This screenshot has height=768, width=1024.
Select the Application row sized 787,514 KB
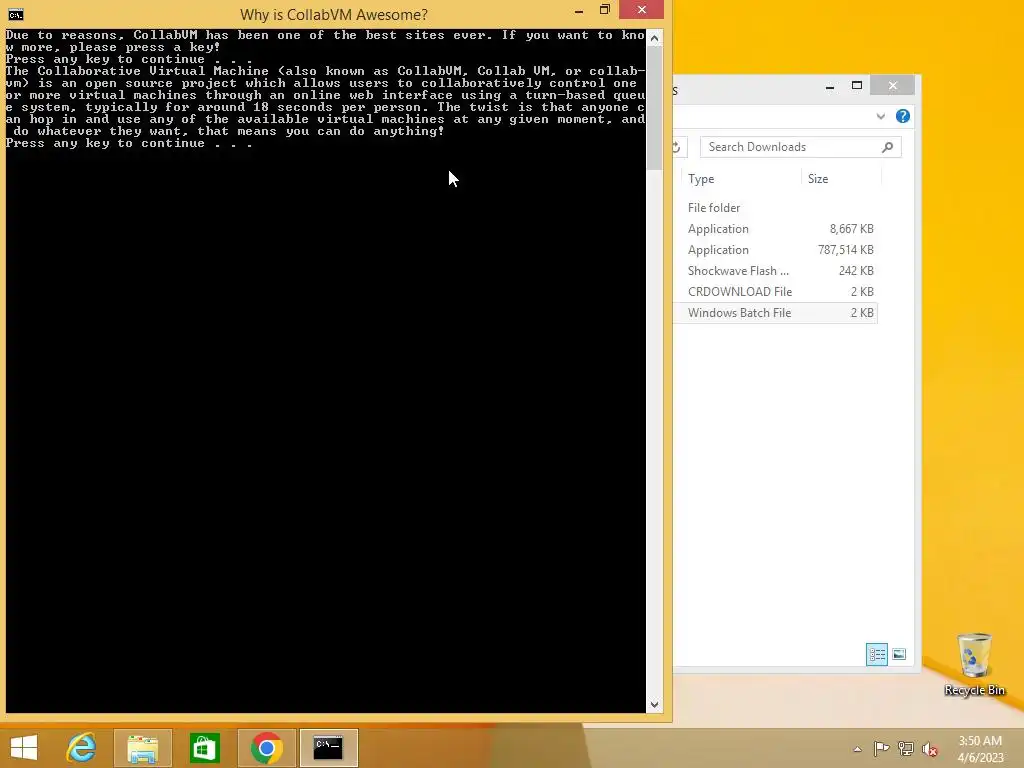[x=775, y=249]
